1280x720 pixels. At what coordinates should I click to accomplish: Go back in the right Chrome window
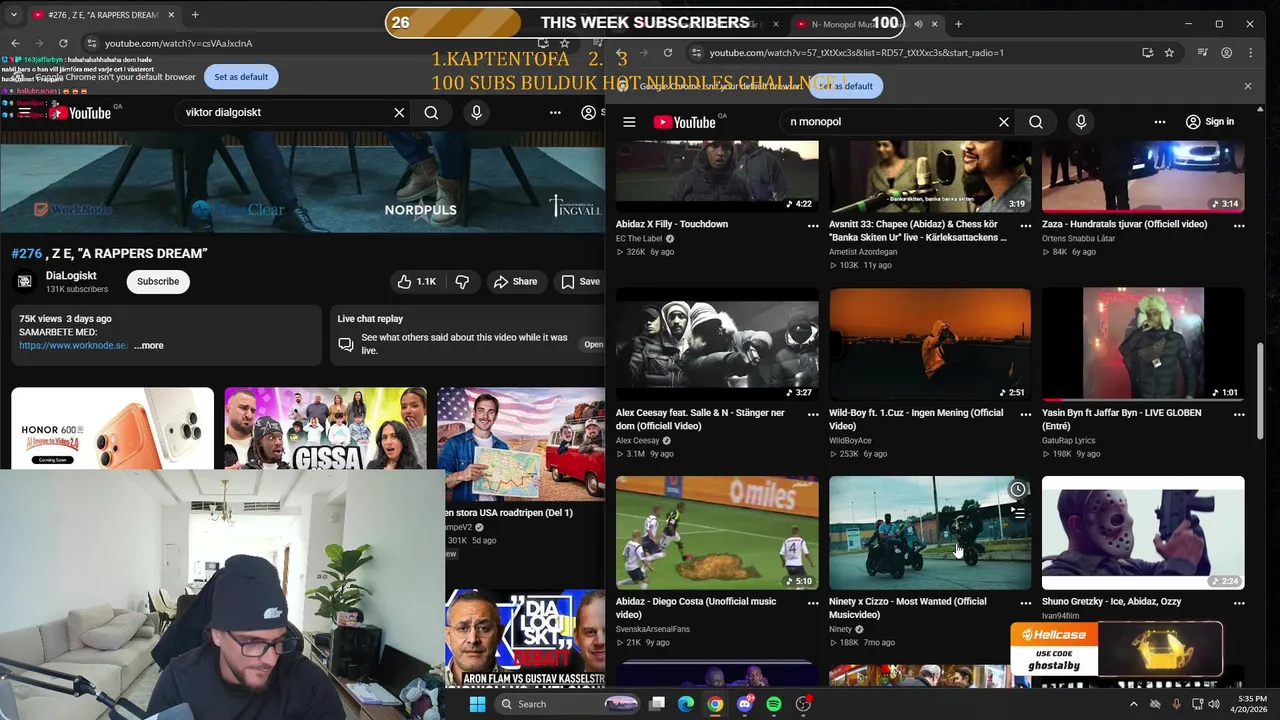[x=620, y=53]
